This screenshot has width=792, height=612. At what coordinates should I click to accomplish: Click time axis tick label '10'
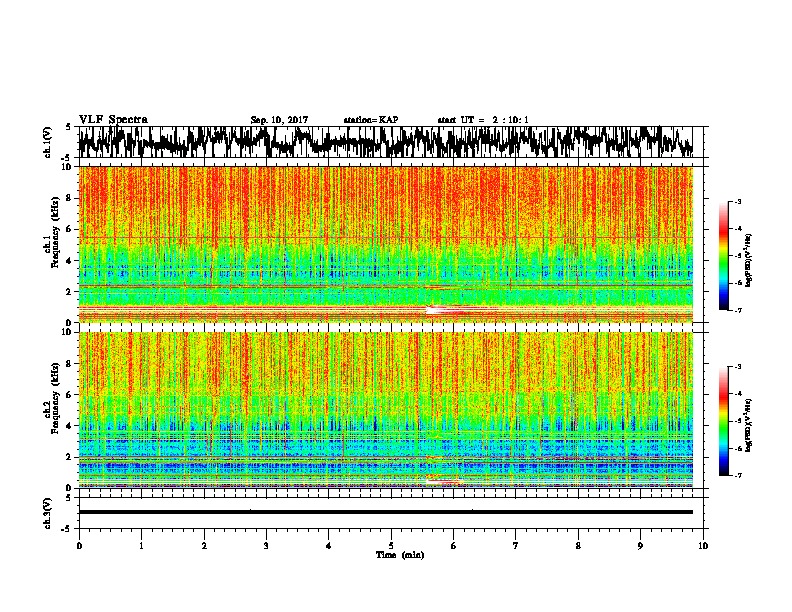(703, 545)
